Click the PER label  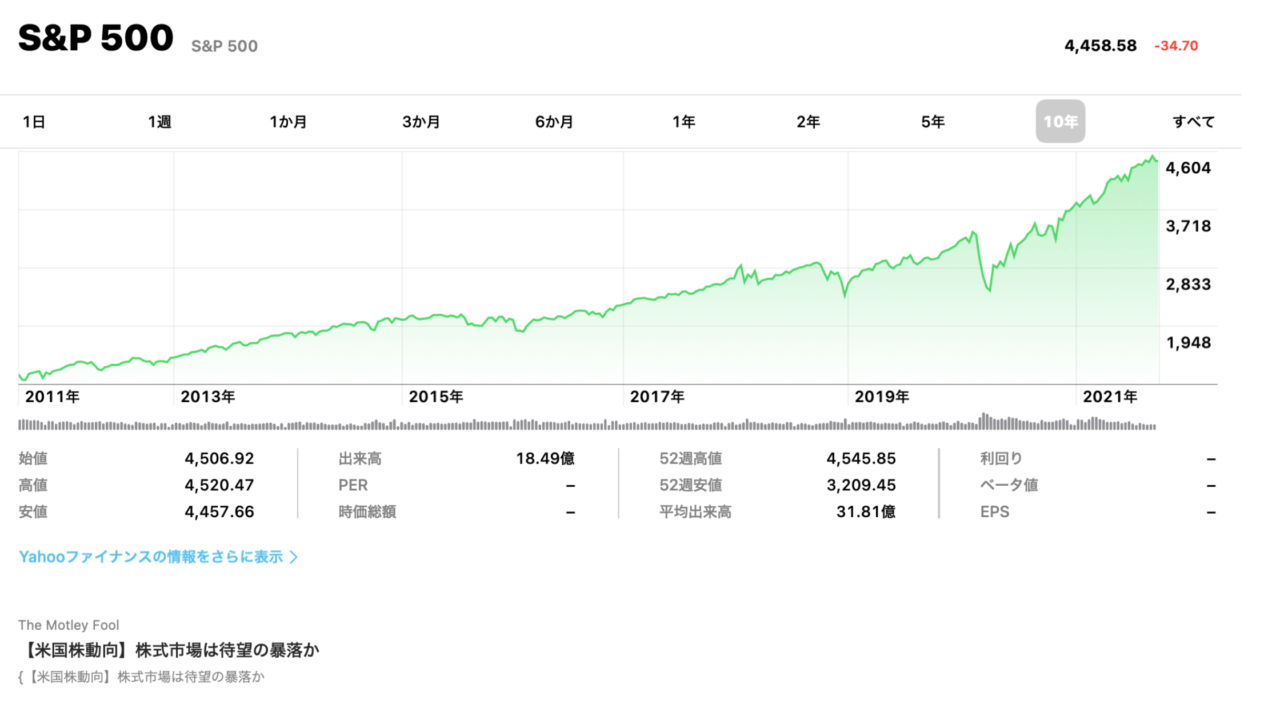pos(353,485)
